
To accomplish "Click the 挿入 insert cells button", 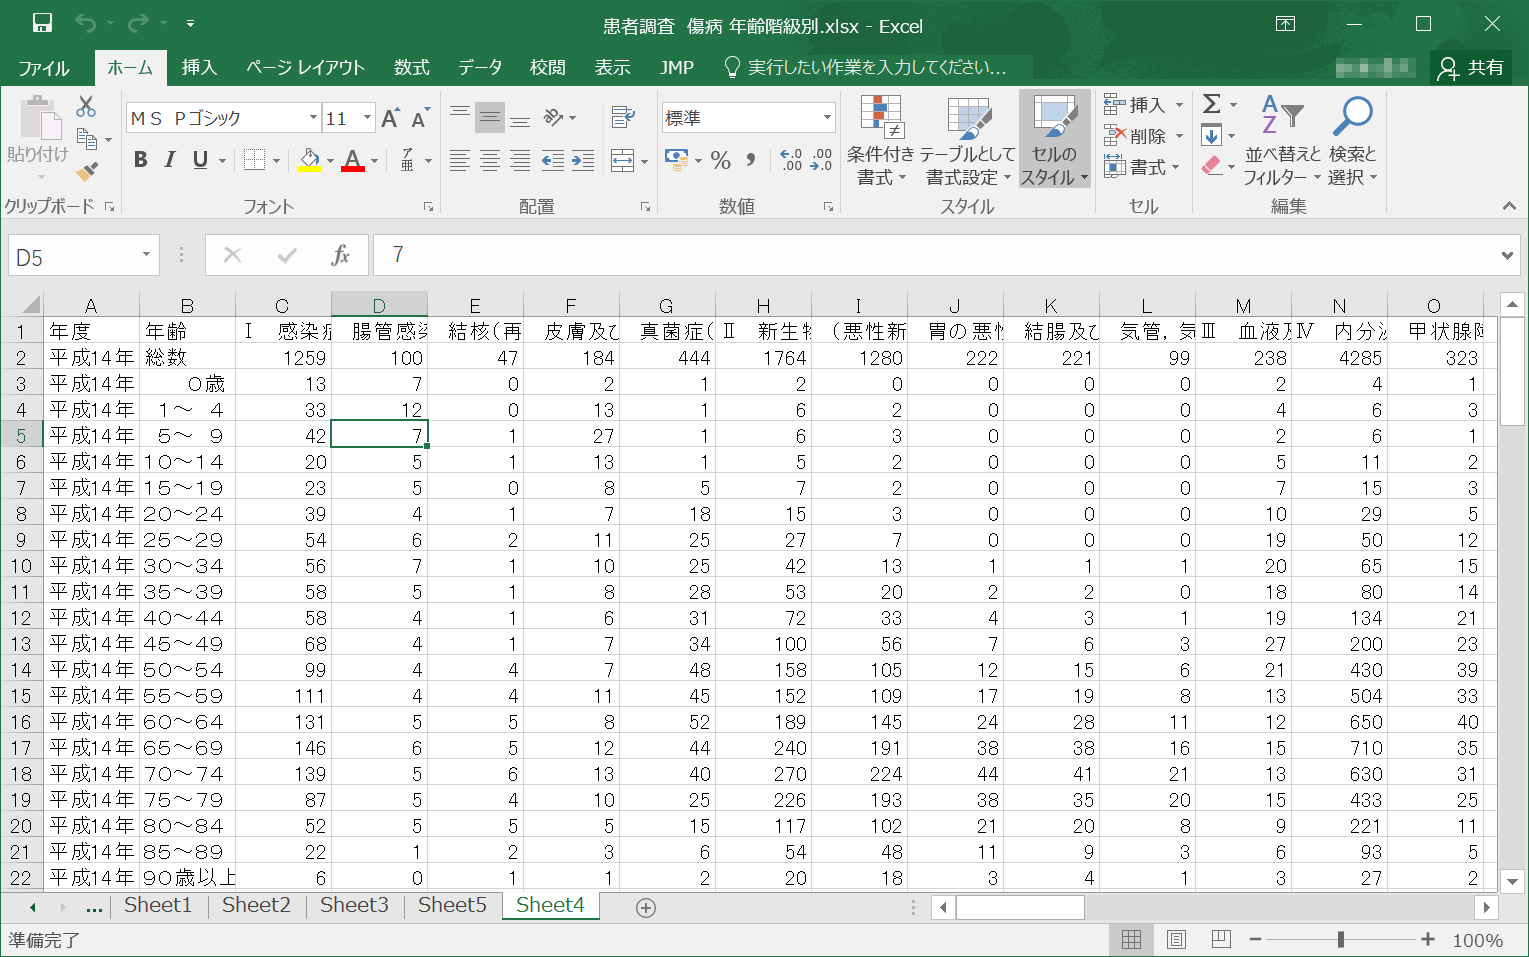I will [x=1144, y=105].
